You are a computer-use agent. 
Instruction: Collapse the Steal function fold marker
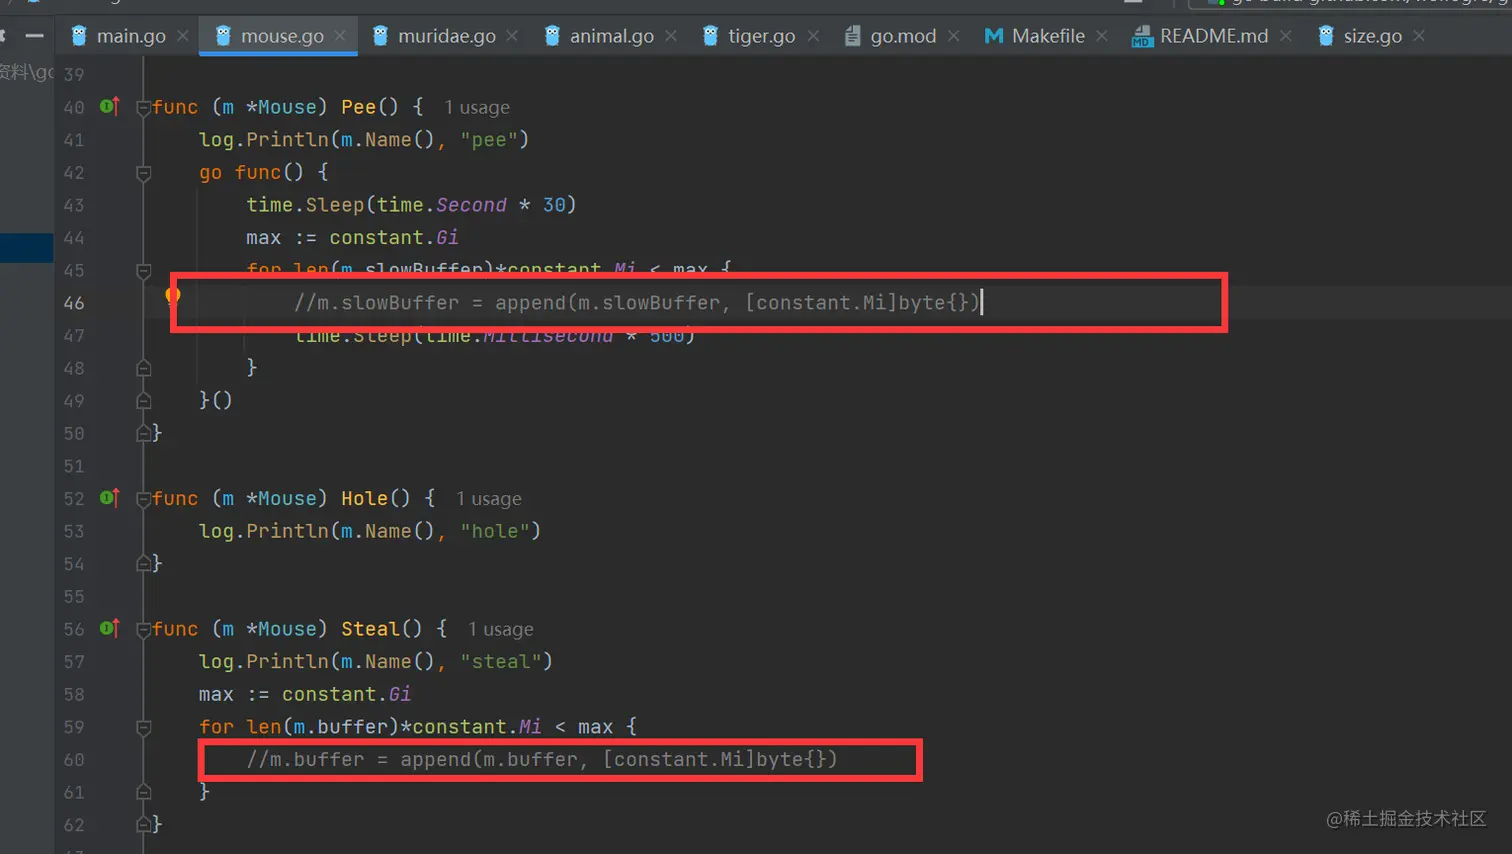coord(143,629)
